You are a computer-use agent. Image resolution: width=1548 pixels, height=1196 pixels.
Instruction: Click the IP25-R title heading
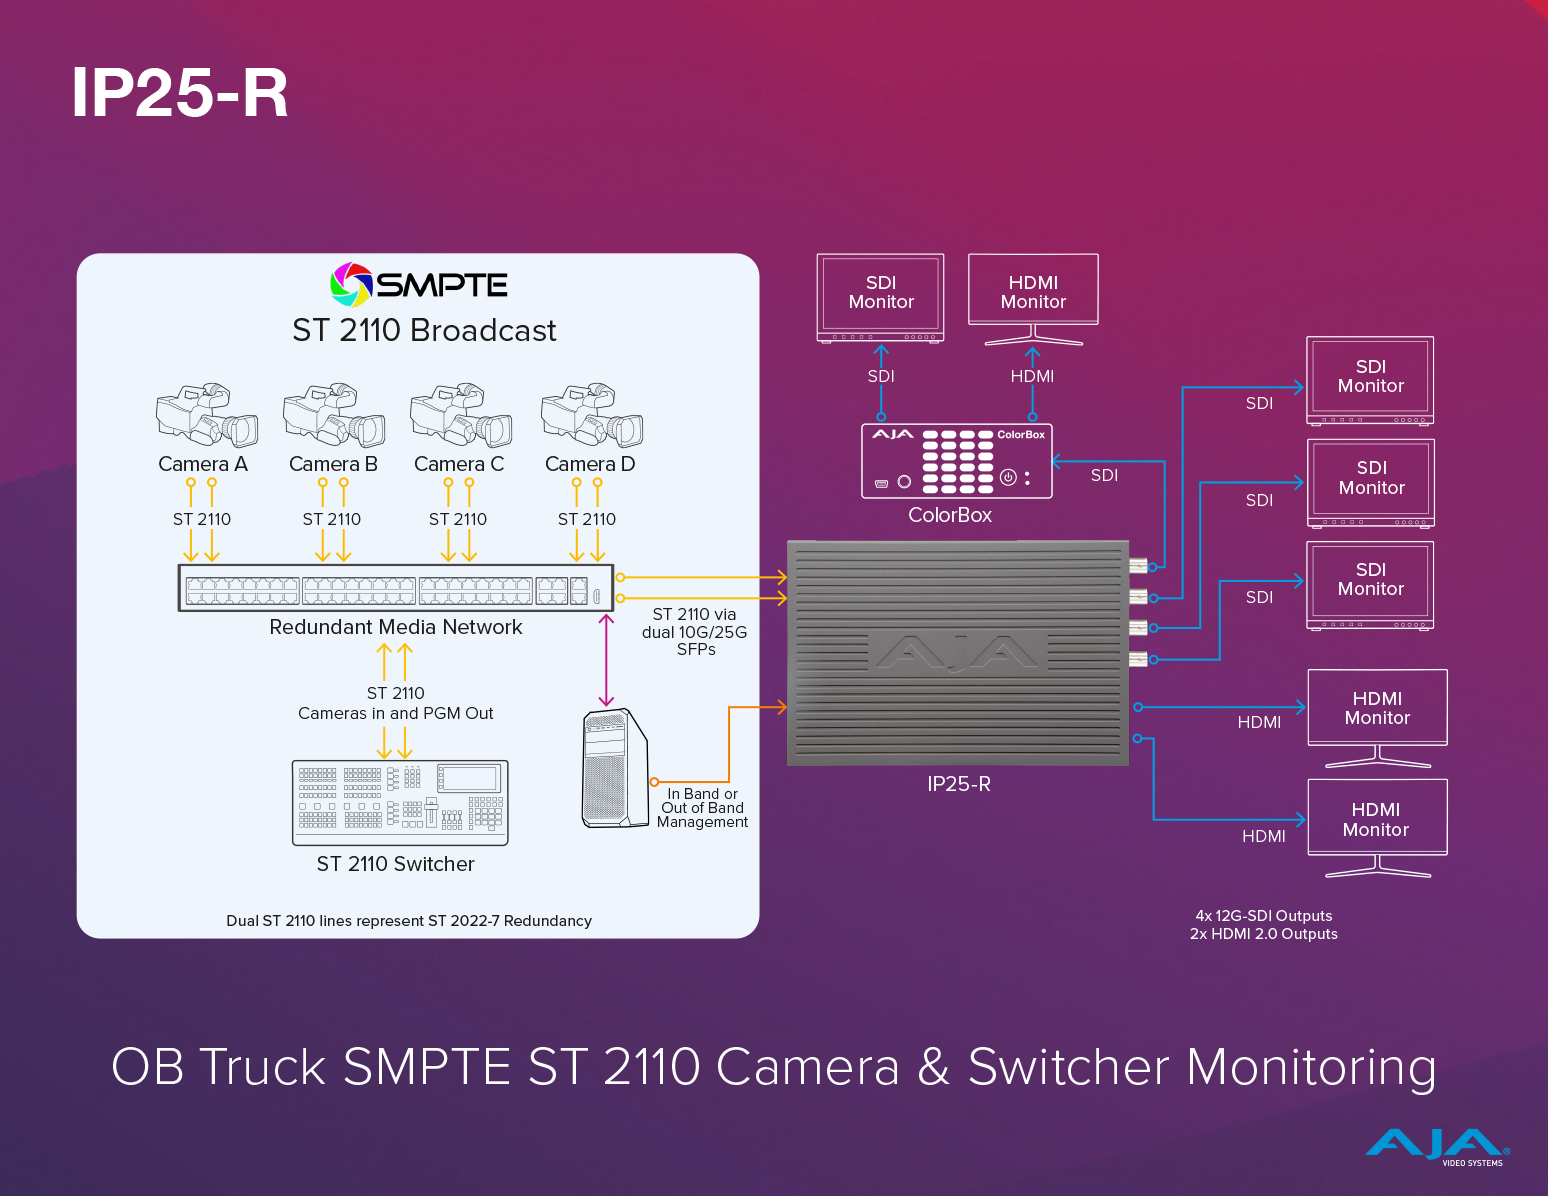180,93
